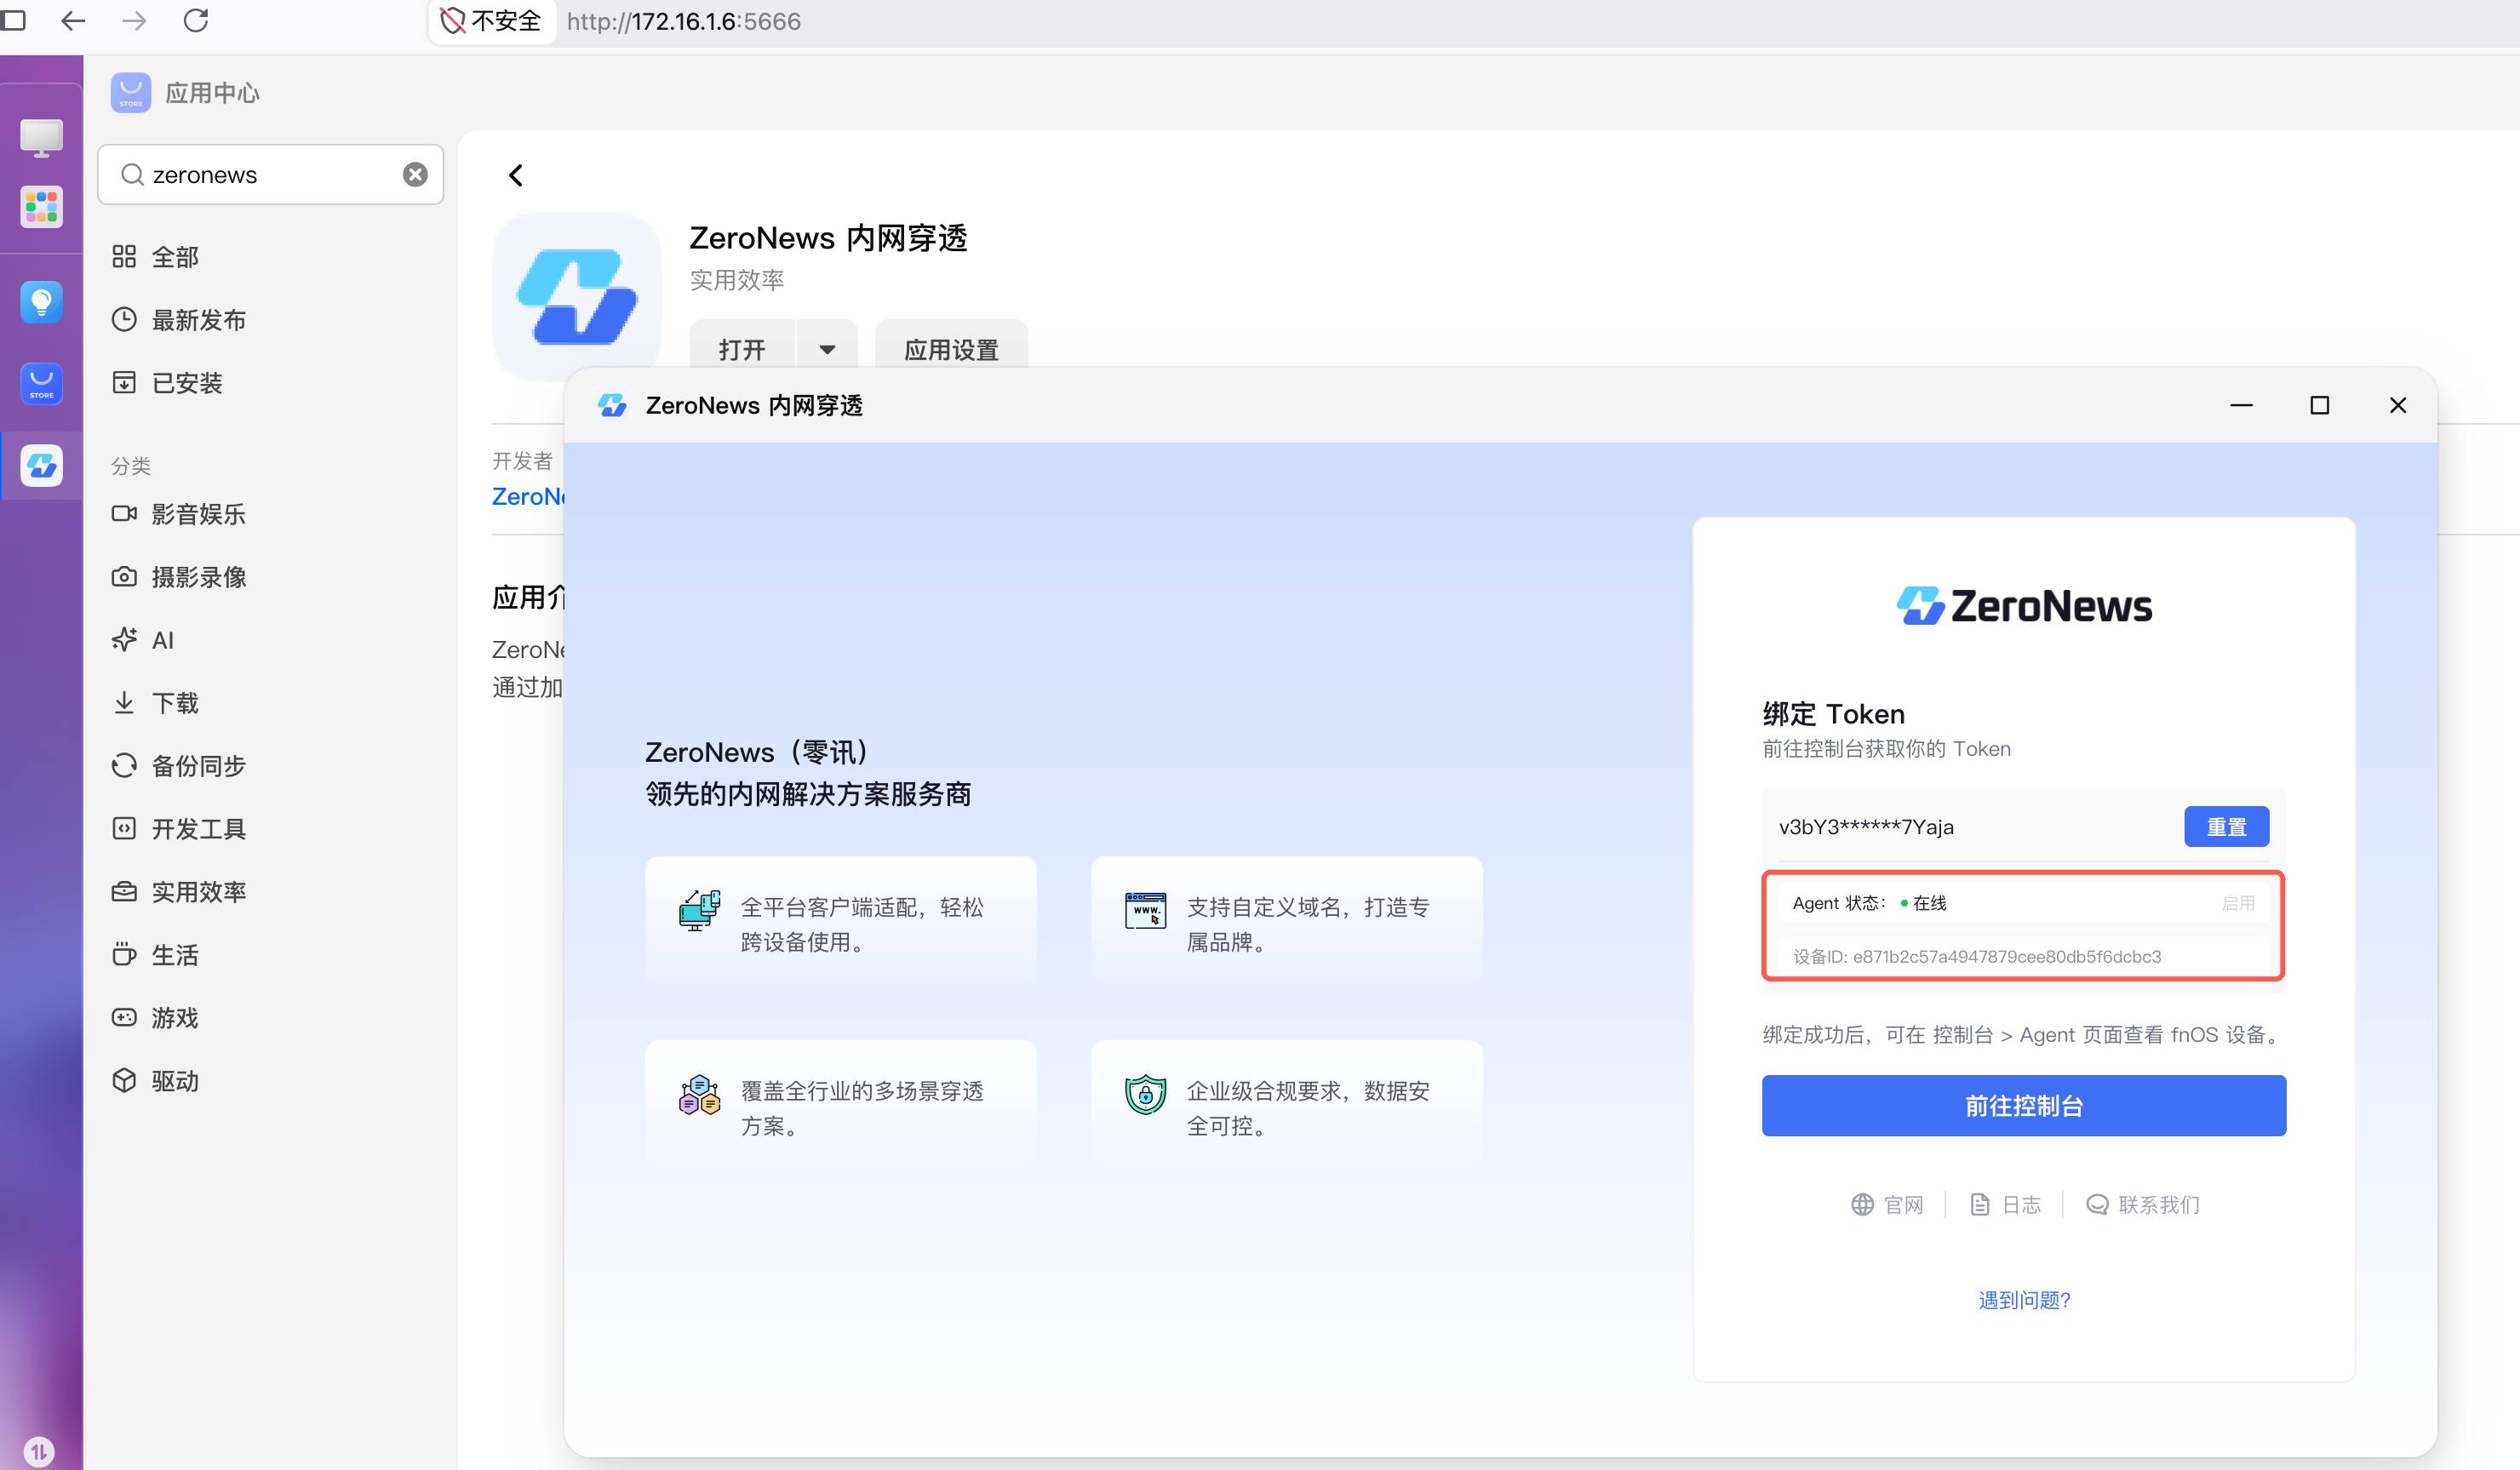Viewport: 2520px width, 1470px height.
Task: Open the 开发工具 category
Action: coord(179,829)
